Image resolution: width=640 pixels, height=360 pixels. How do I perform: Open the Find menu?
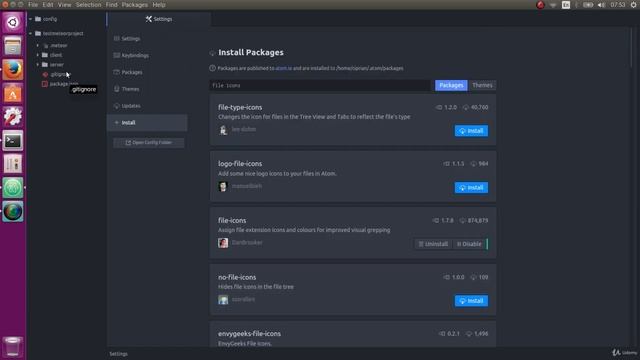[x=111, y=5]
